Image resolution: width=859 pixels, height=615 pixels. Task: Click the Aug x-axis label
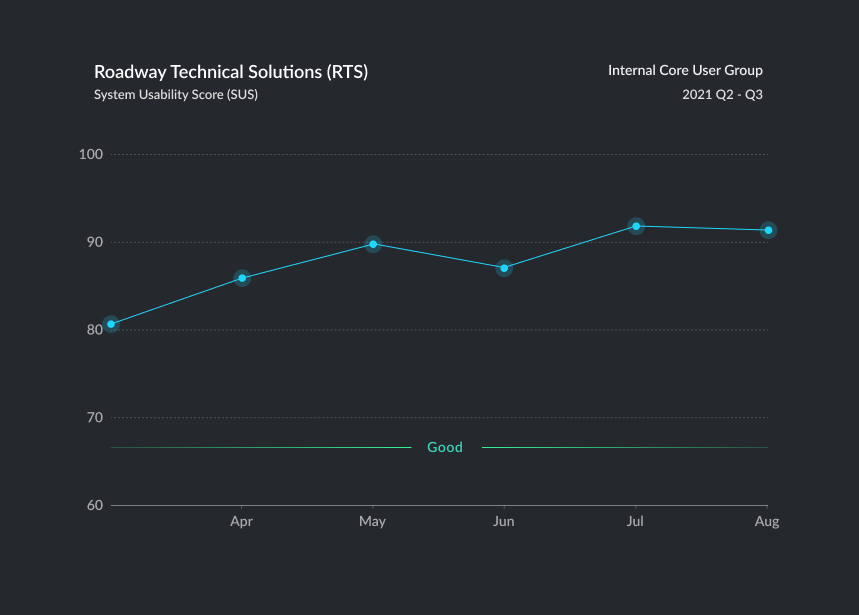tap(766, 522)
